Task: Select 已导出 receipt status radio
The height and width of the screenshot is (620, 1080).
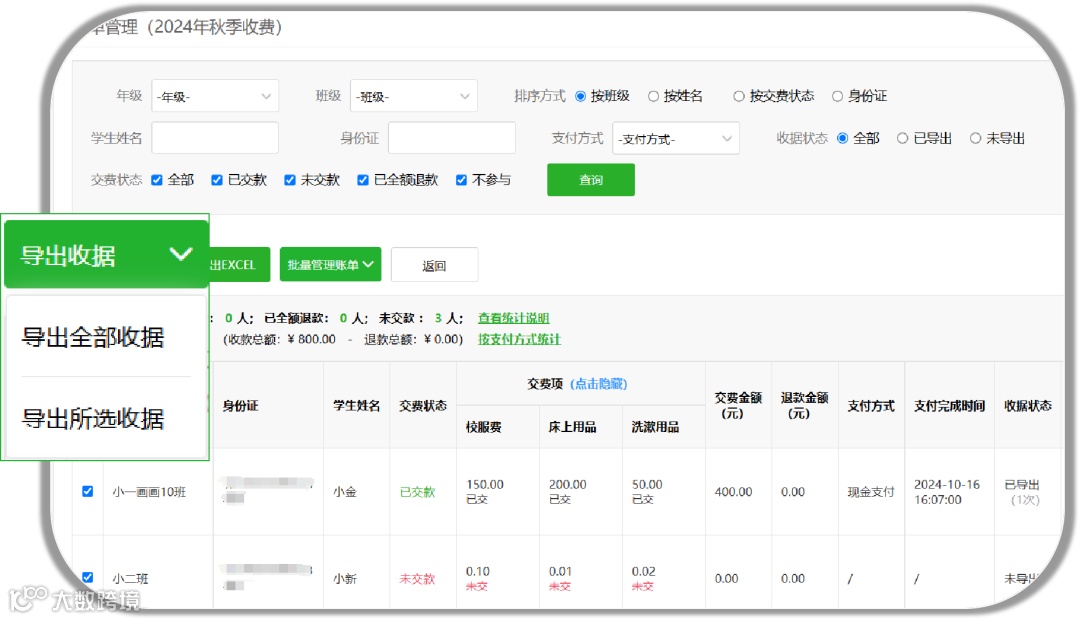Action: (x=902, y=138)
